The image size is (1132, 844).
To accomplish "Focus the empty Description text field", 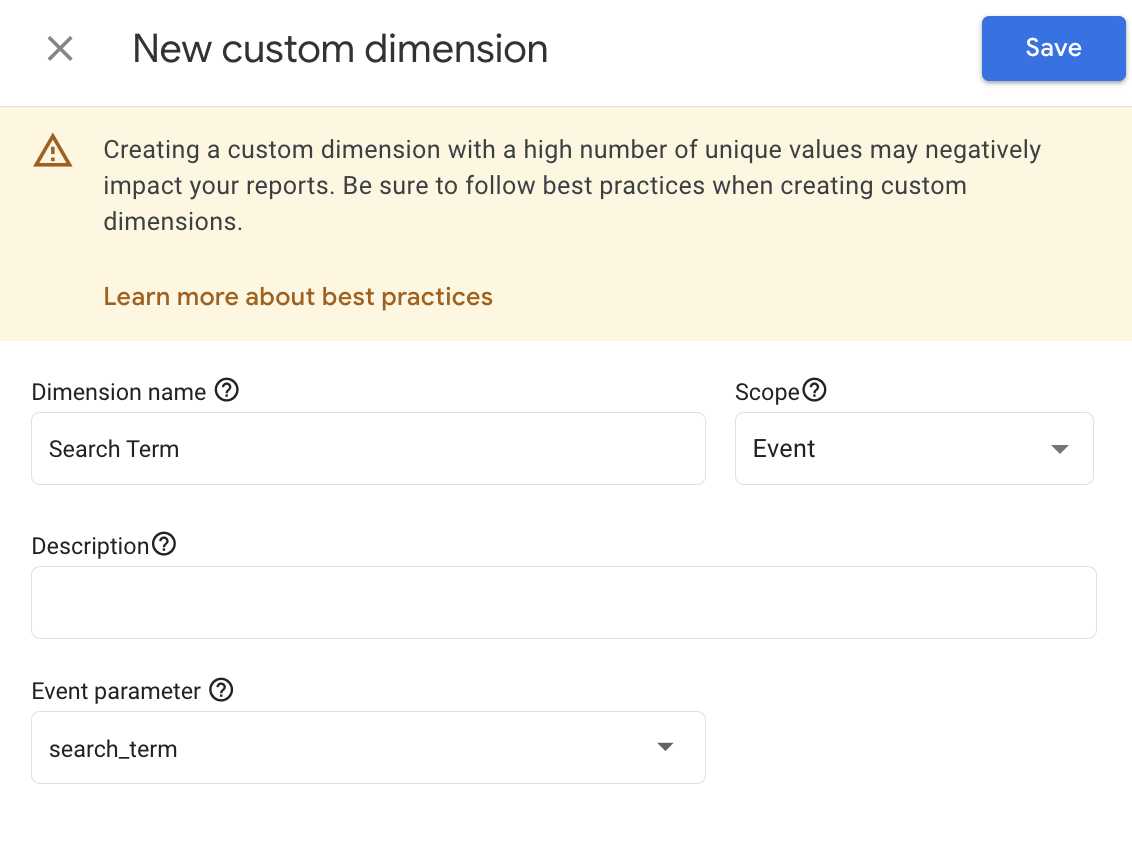I will 563,603.
